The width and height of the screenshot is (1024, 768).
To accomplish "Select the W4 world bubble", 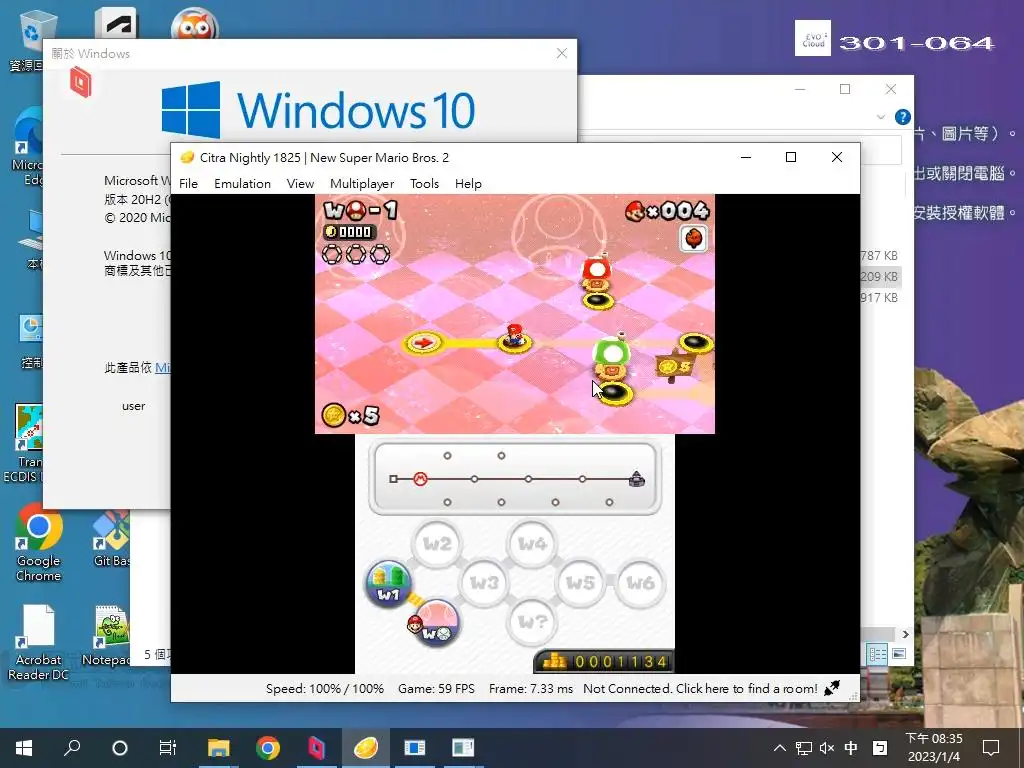I will coord(532,543).
